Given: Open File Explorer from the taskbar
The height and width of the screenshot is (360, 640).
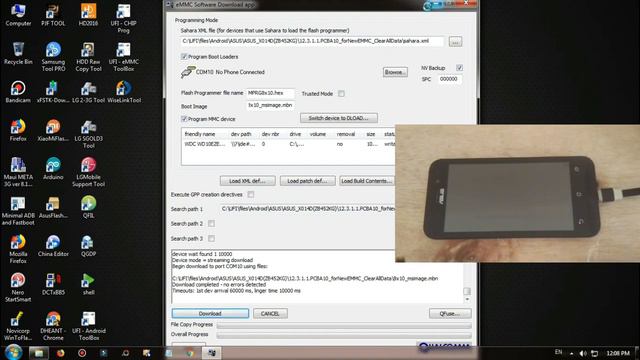Looking at the screenshot, I should [x=39, y=353].
